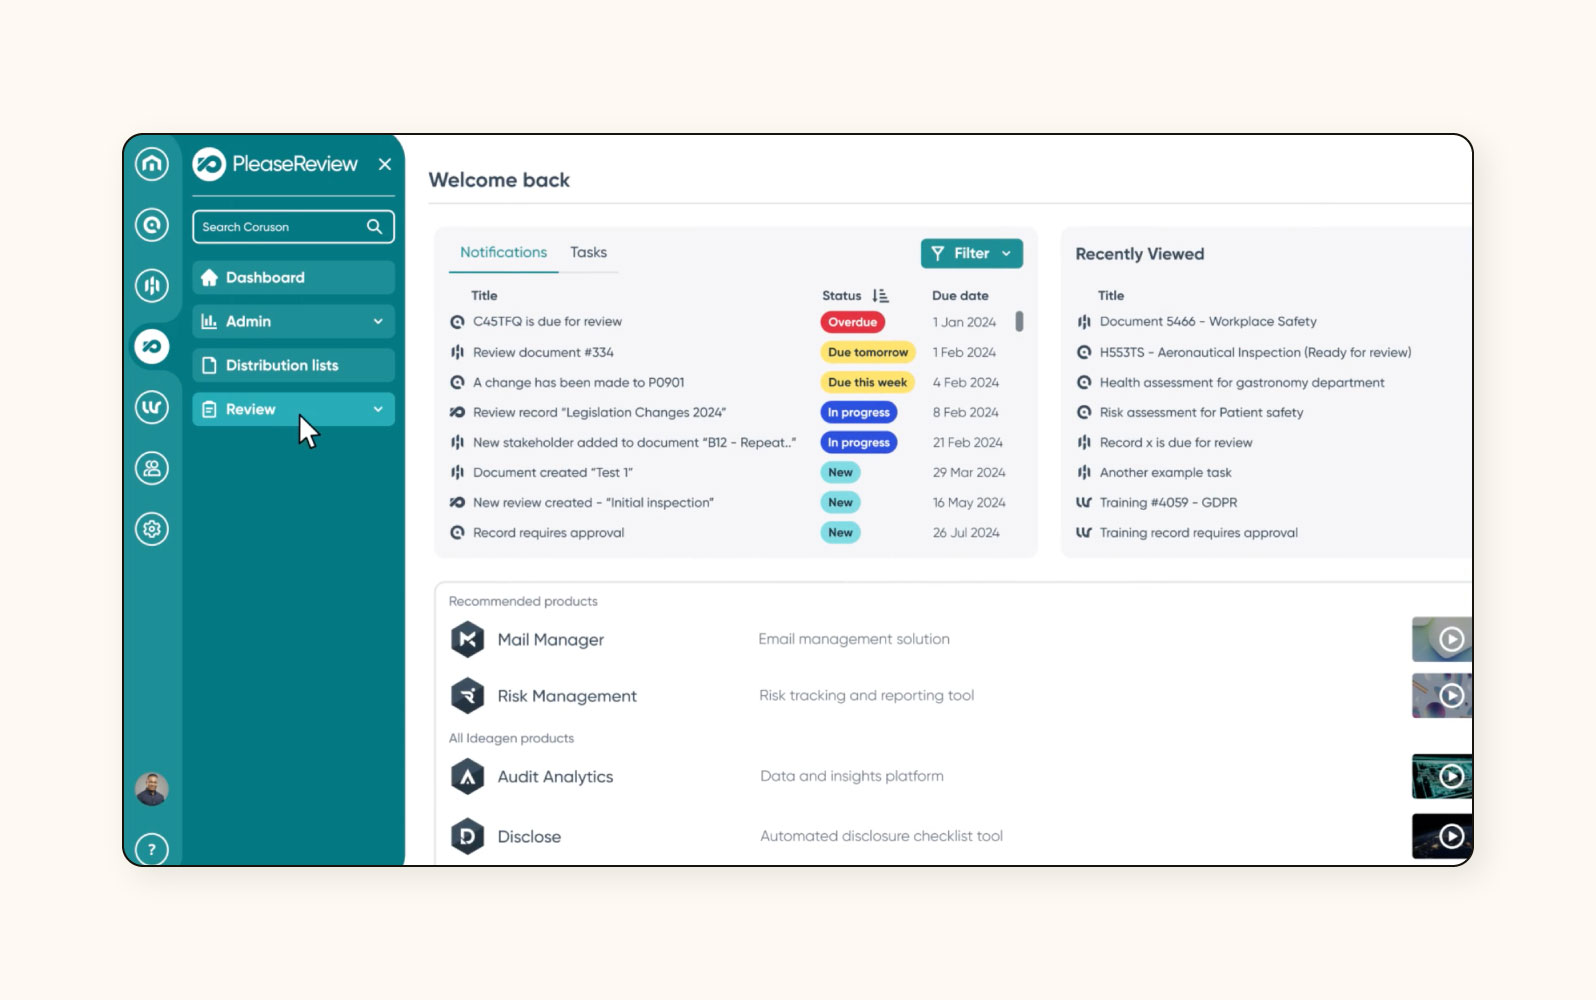Click the icon beside "Document 5466 - Workplace Safety"

pos(1084,322)
